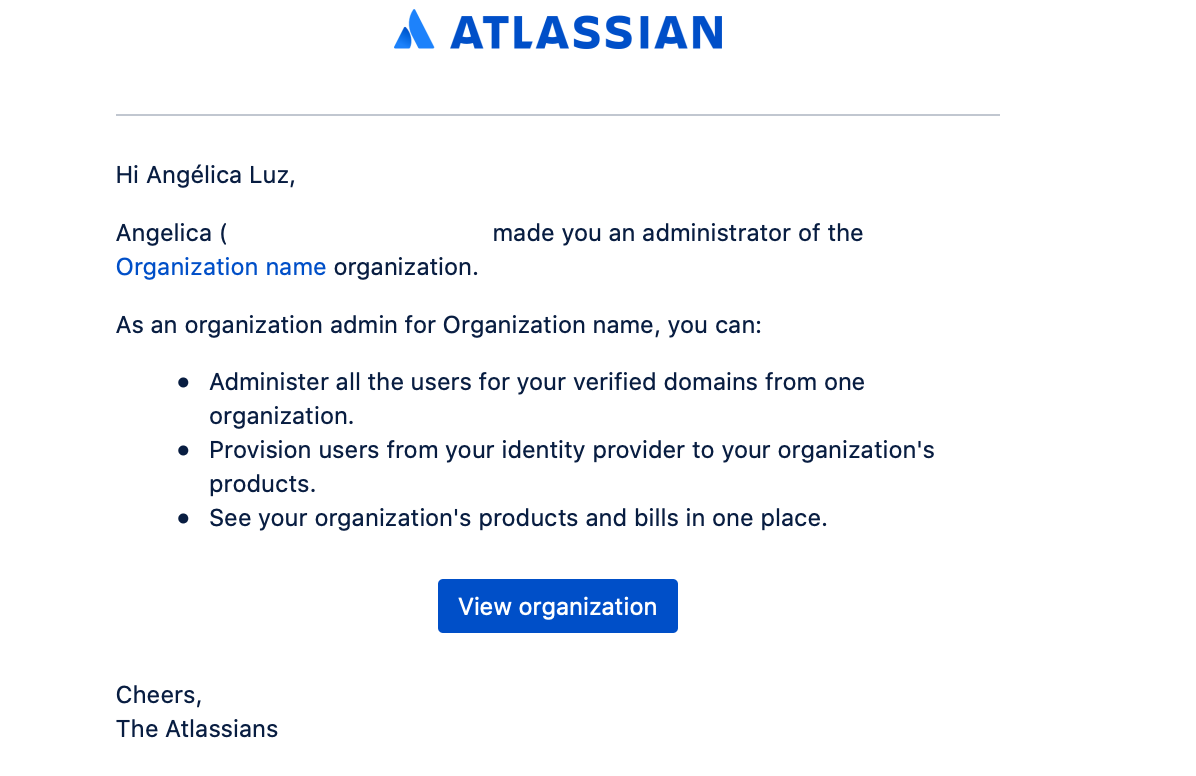The width and height of the screenshot is (1196, 776).
Task: Click the bullet about provisioning users
Action: click(x=571, y=450)
